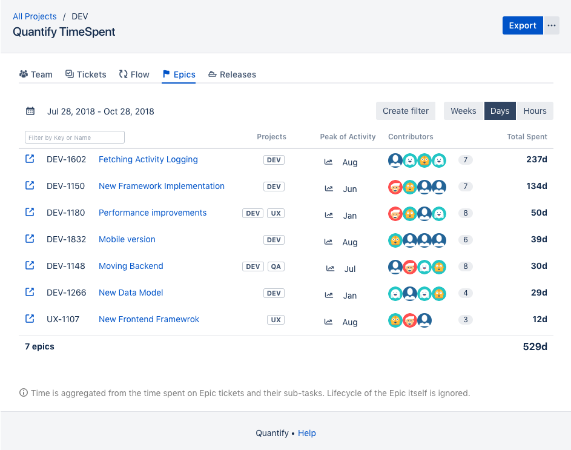Focus the Filter by Key or Name field
Screen dimensions: 571x450
click(75, 138)
